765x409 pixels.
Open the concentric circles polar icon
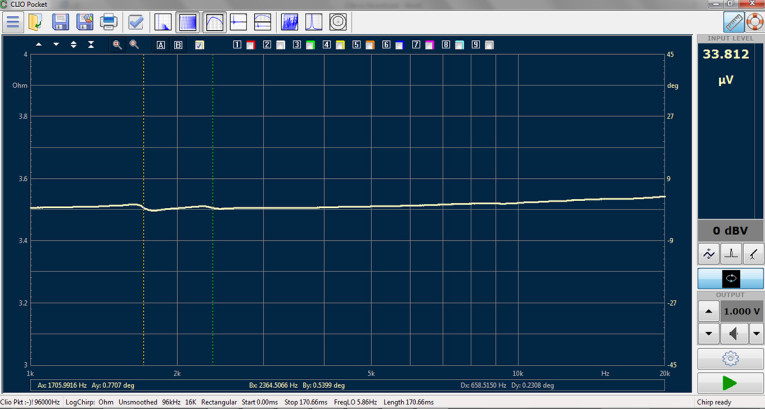tap(338, 22)
